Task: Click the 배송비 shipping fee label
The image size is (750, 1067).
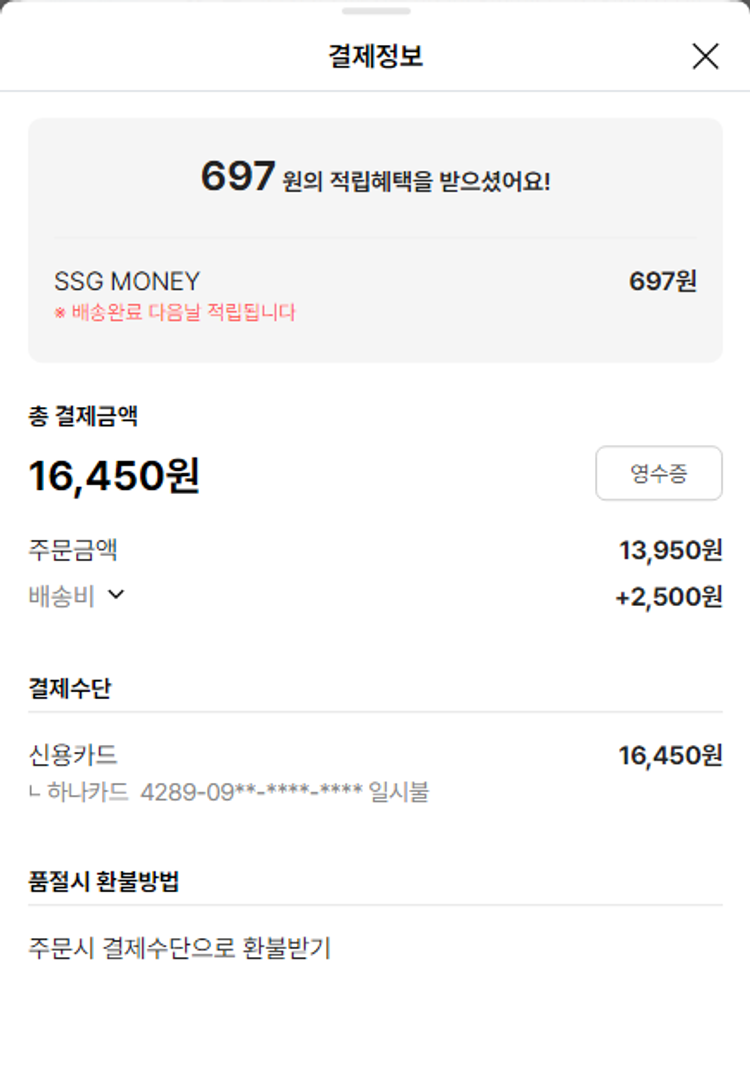Action: [x=61, y=597]
